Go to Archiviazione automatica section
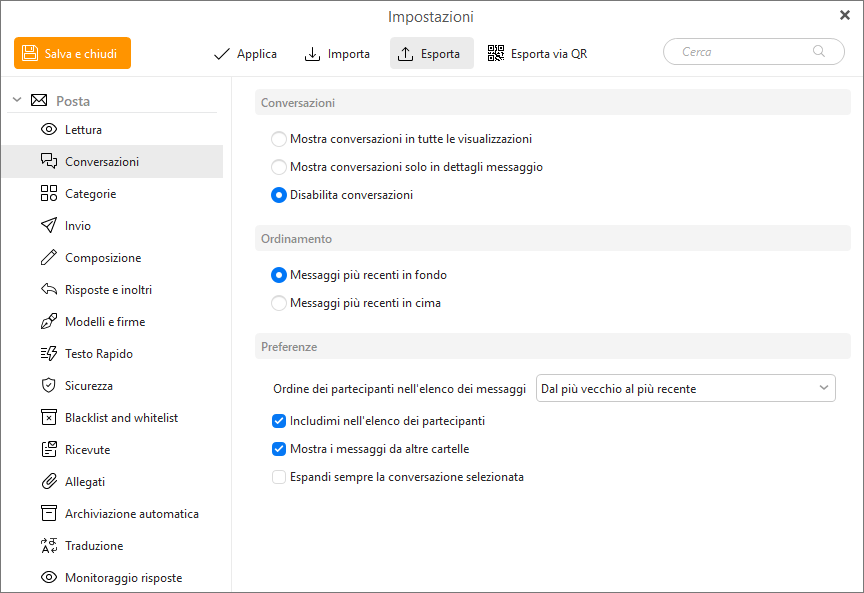The image size is (864, 593). point(131,514)
